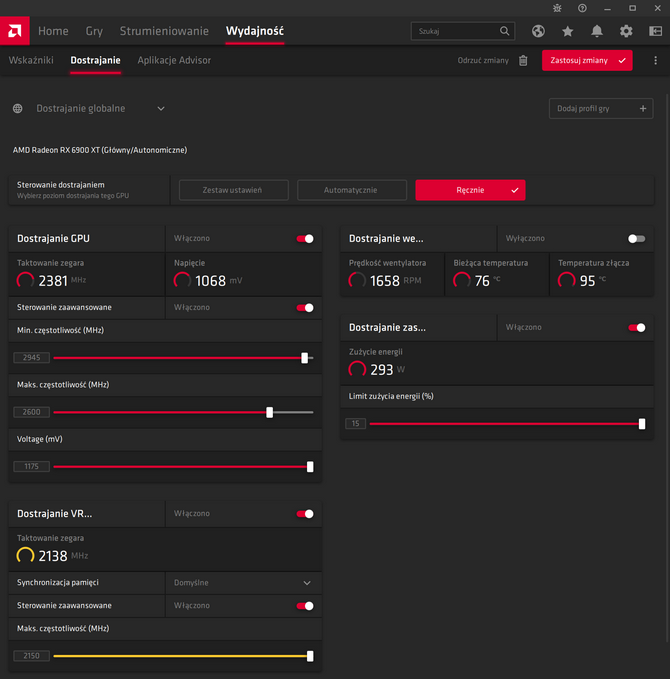670x679 pixels.
Task: Toggle power tuning (Dostrajanie zas...) switch
Action: click(637, 327)
